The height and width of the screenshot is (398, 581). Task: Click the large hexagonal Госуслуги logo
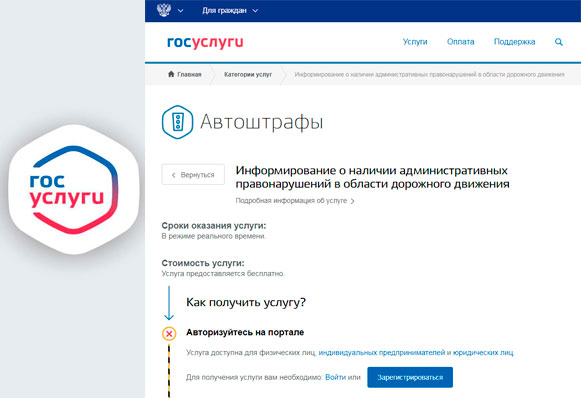tap(74, 190)
